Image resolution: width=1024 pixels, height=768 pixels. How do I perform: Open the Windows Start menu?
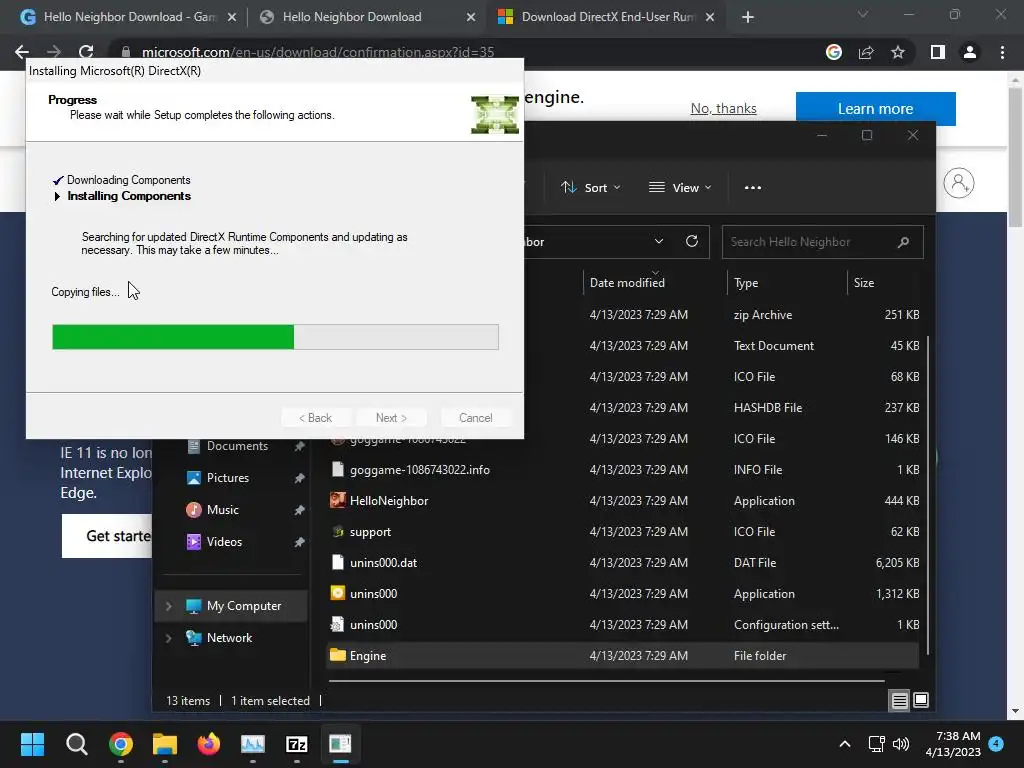(x=32, y=744)
